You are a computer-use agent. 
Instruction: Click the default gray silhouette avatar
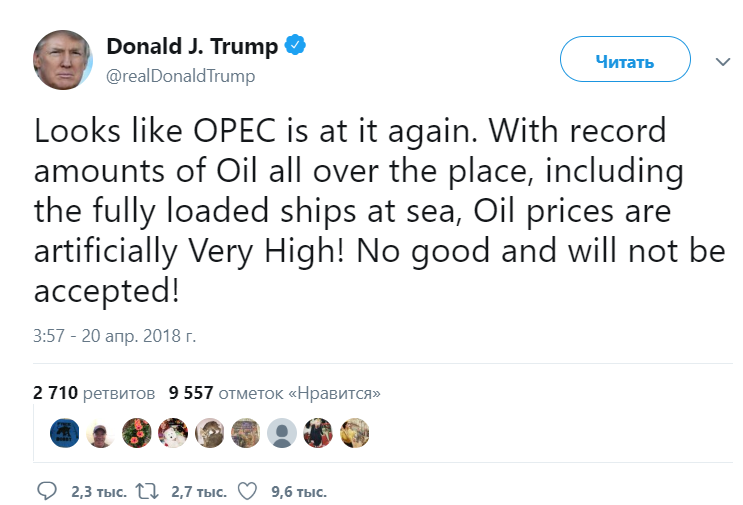(x=282, y=433)
